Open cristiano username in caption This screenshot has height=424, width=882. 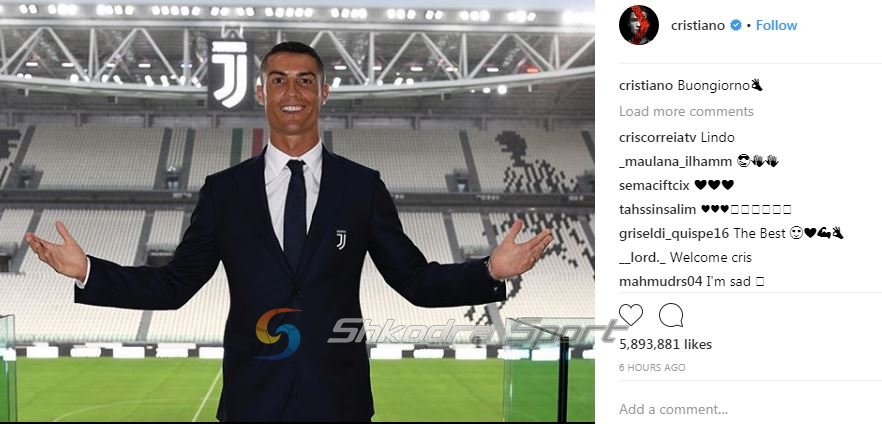pyautogui.click(x=646, y=85)
